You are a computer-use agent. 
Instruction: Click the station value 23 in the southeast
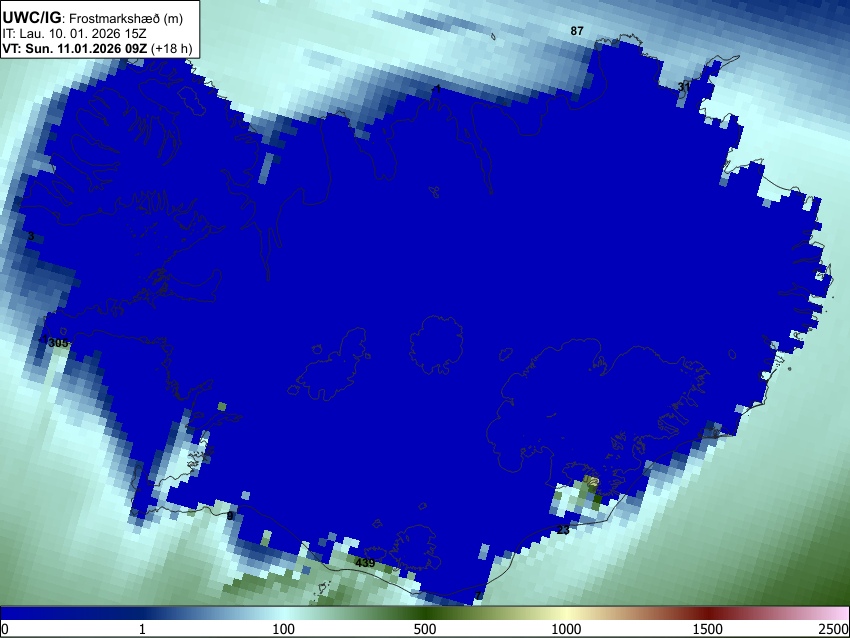click(x=563, y=530)
